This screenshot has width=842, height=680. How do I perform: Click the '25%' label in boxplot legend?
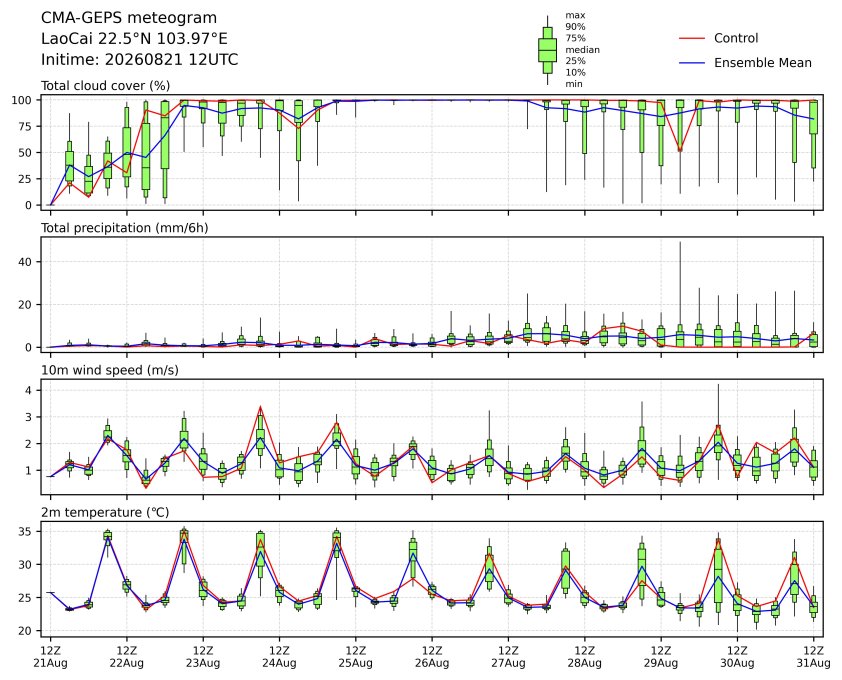tap(575, 61)
